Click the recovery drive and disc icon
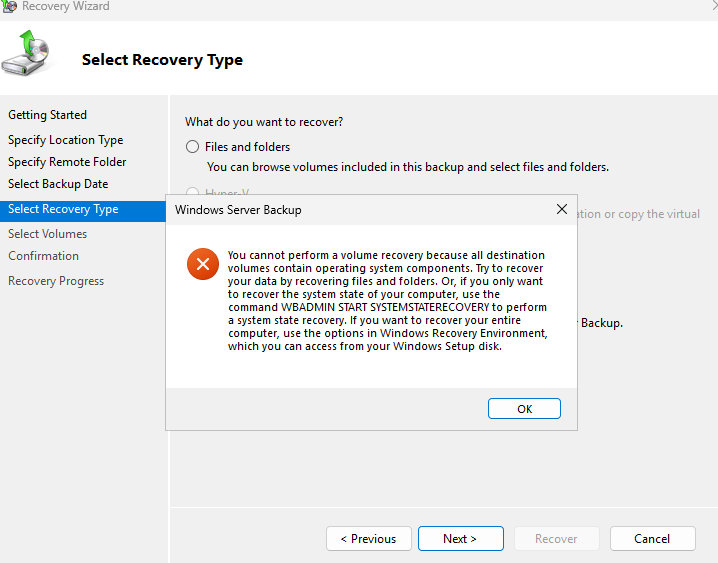The width and height of the screenshot is (718, 563). [x=26, y=53]
